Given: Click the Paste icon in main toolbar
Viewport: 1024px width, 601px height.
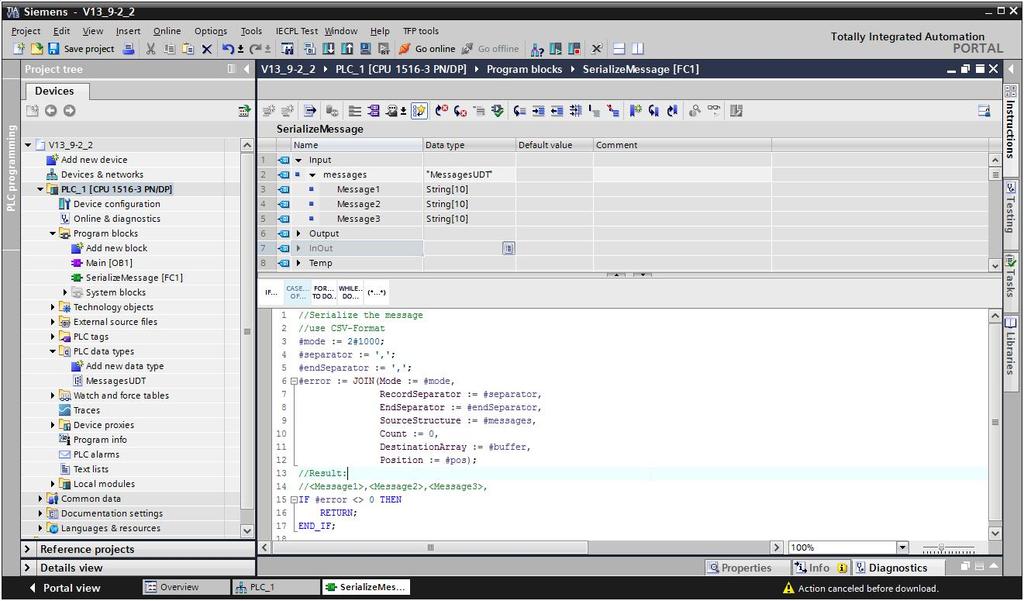Looking at the screenshot, I should point(188,49).
